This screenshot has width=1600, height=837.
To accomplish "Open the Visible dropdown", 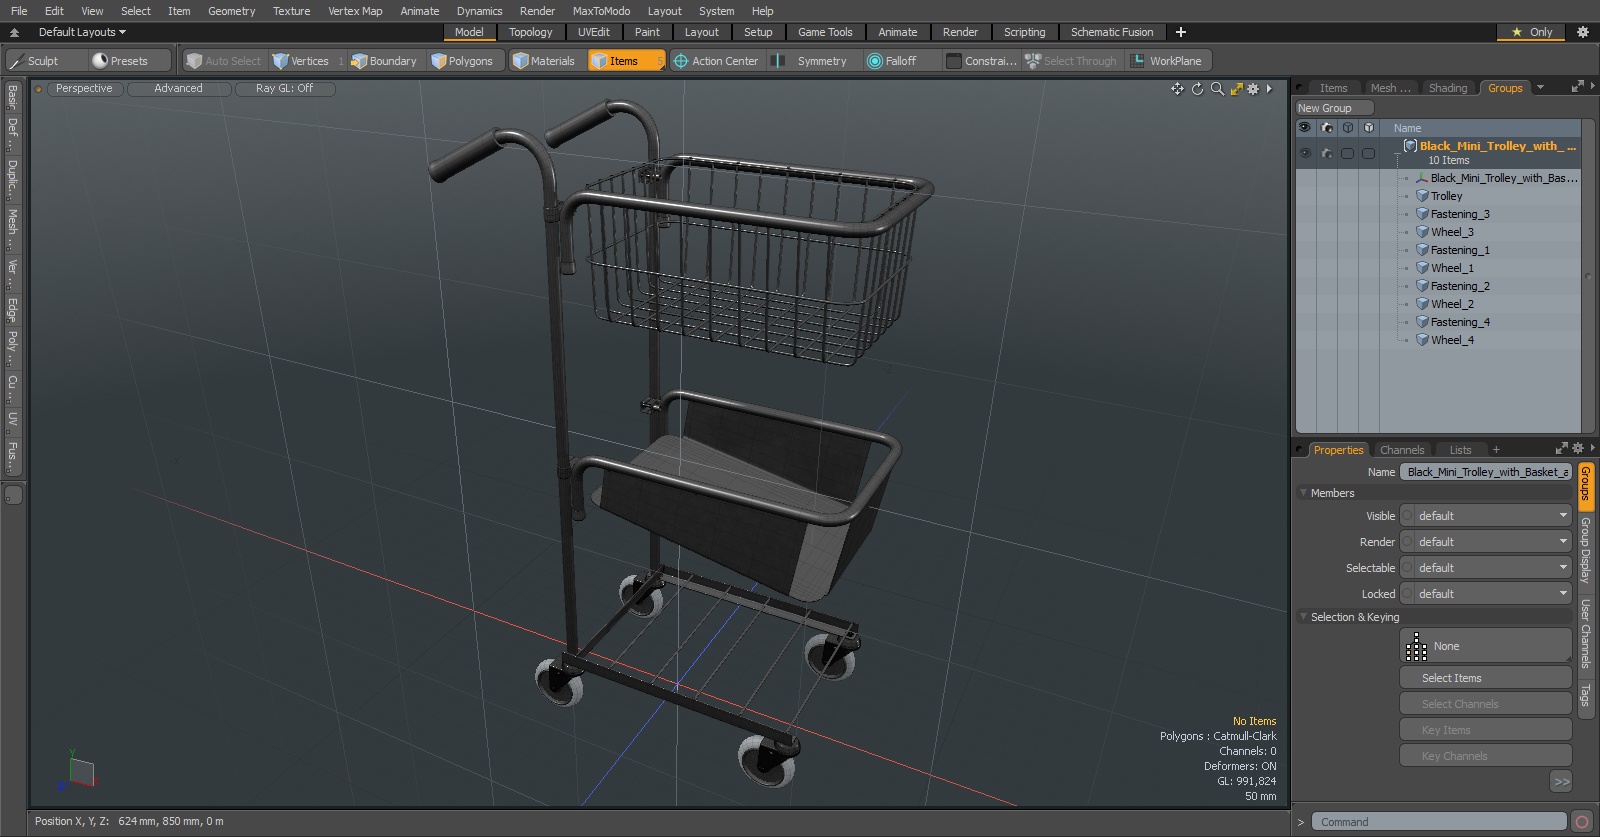I will (1486, 516).
